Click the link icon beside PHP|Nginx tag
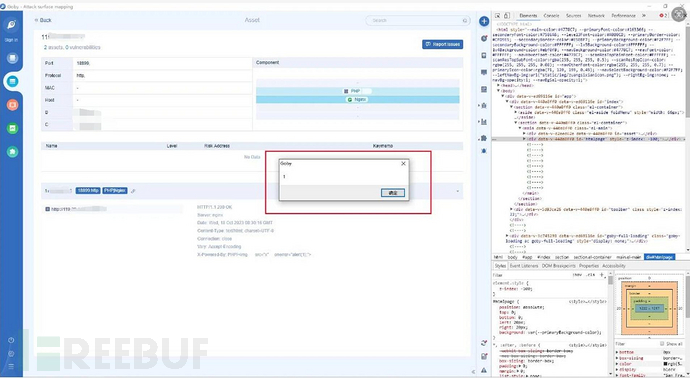The image size is (690, 378). coord(133,191)
